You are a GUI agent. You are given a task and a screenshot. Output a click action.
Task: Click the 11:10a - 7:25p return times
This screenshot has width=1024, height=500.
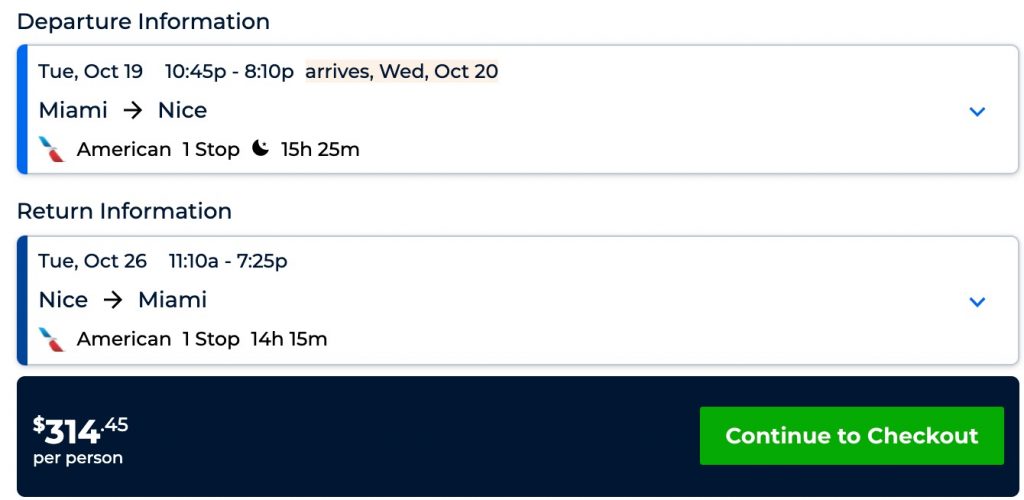228,261
